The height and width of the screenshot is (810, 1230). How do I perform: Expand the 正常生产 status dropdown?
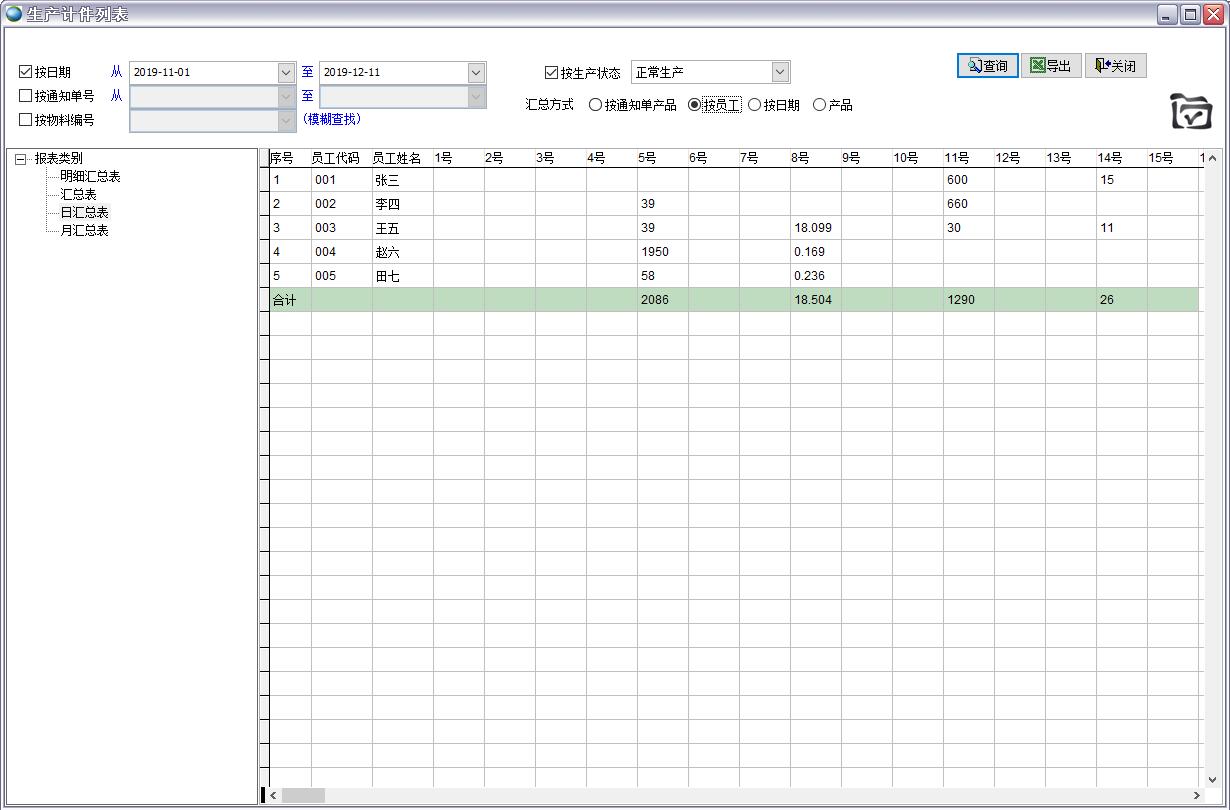tap(780, 72)
